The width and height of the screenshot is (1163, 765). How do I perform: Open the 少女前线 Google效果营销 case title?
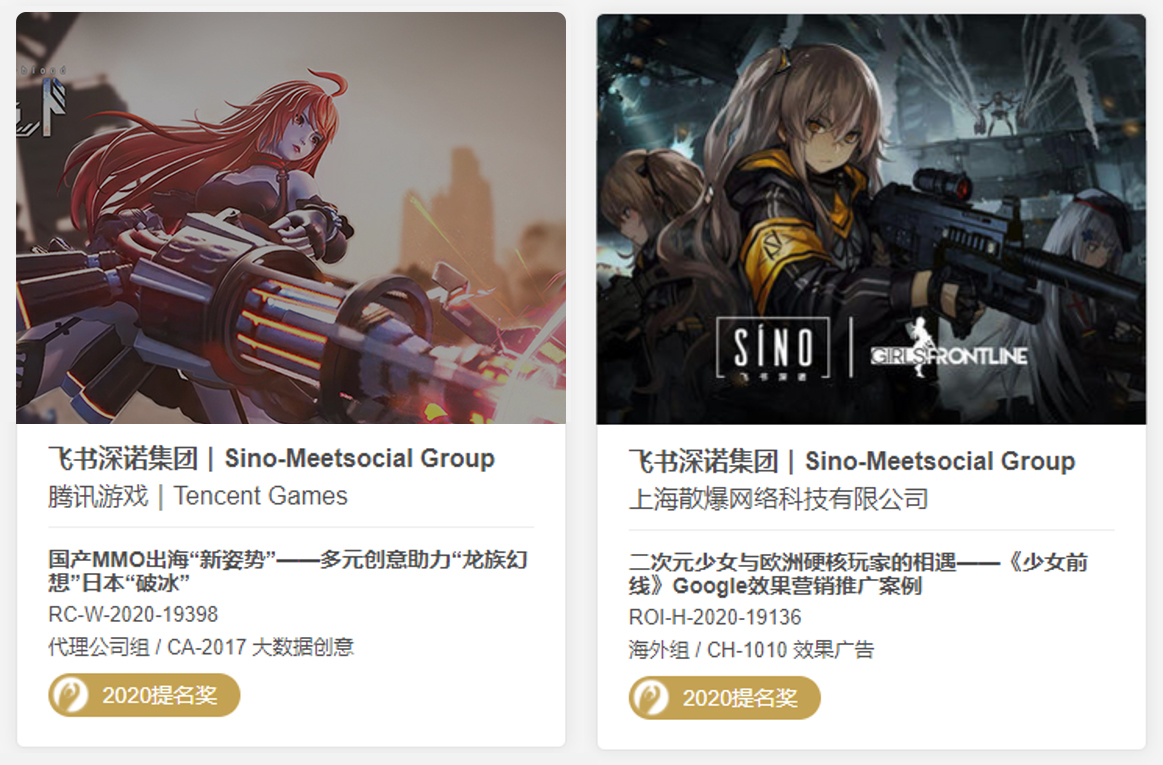[858, 574]
